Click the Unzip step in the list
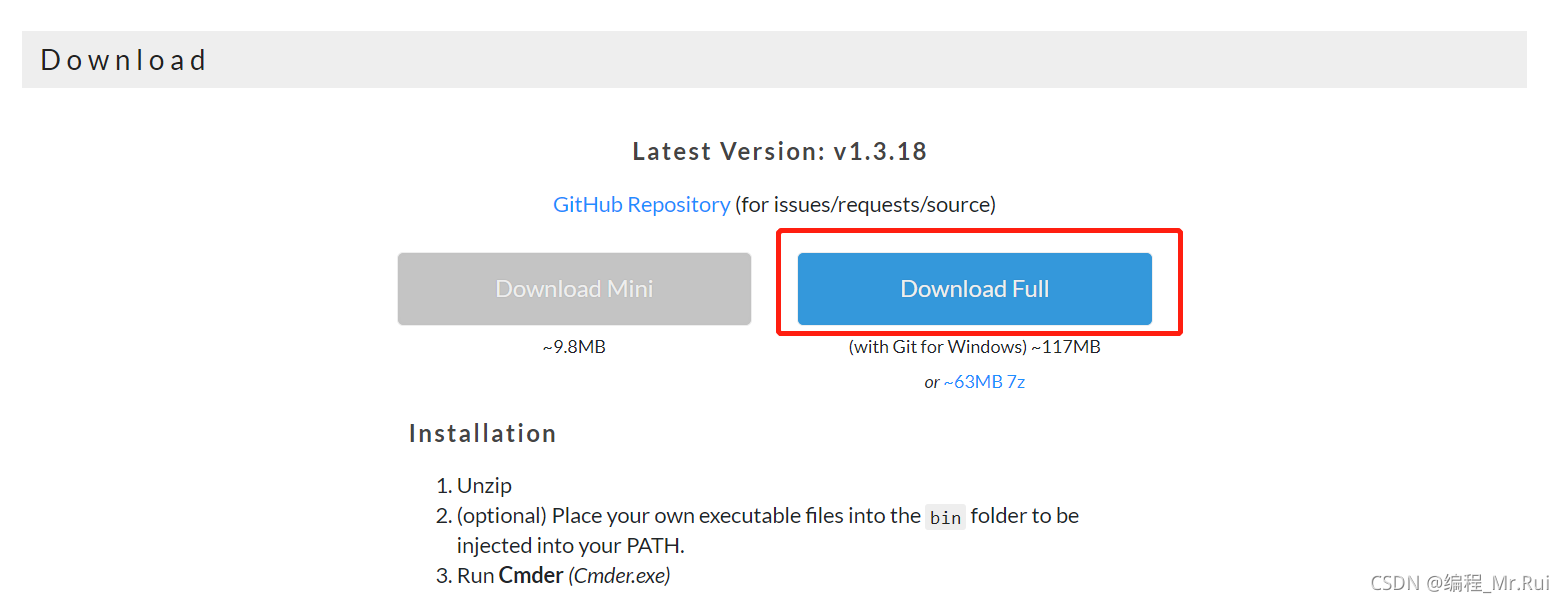This screenshot has height=603, width=1564. pyautogui.click(x=484, y=486)
